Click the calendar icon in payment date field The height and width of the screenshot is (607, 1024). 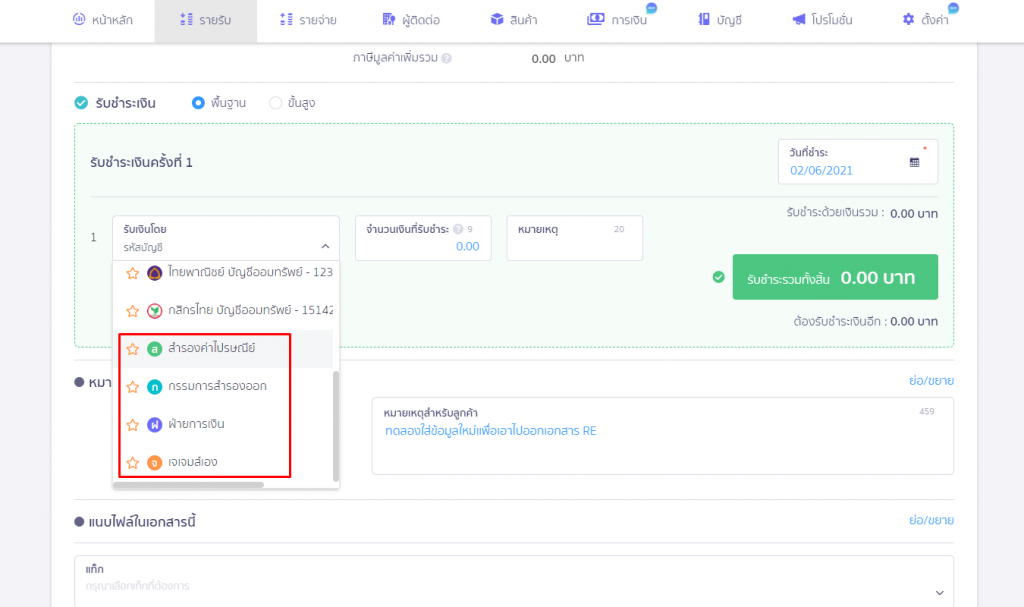coord(914,162)
